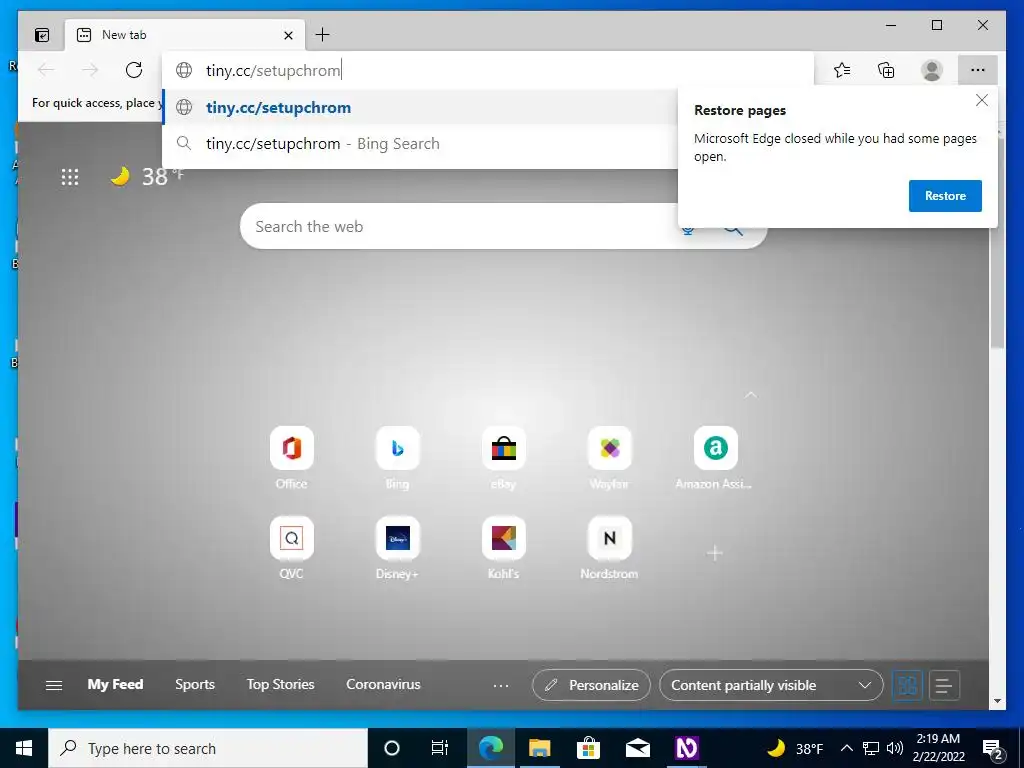Click into the address bar field
The width and height of the screenshot is (1024, 768).
[488, 71]
